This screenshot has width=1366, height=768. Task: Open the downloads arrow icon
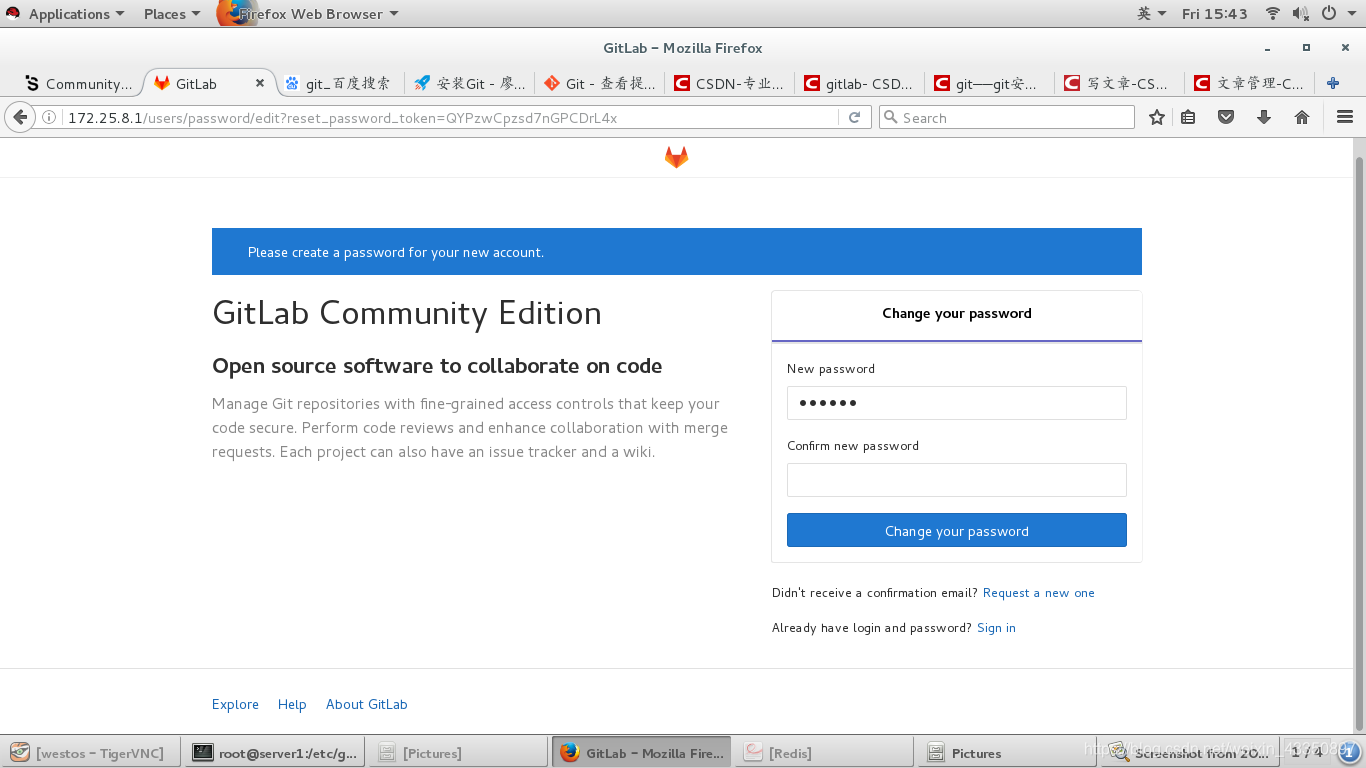(x=1264, y=117)
